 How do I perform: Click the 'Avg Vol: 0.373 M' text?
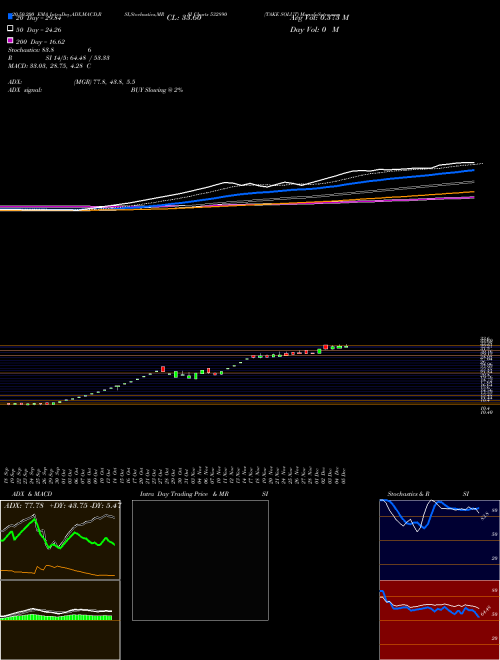(x=319, y=18)
